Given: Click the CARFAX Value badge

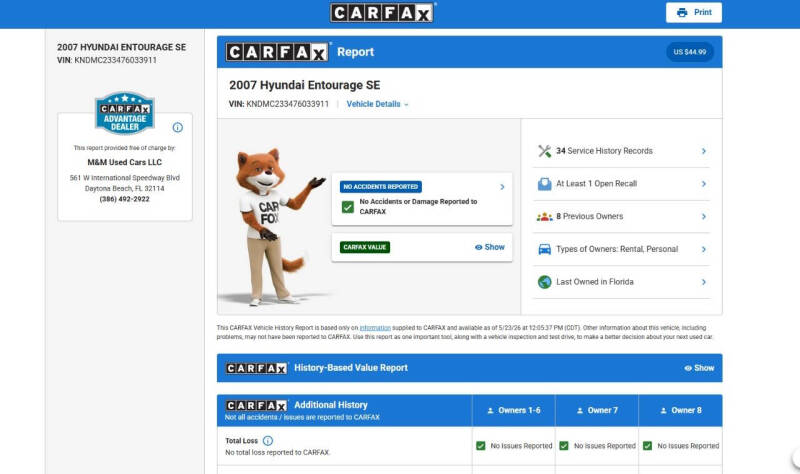Looking at the screenshot, I should 365,247.
